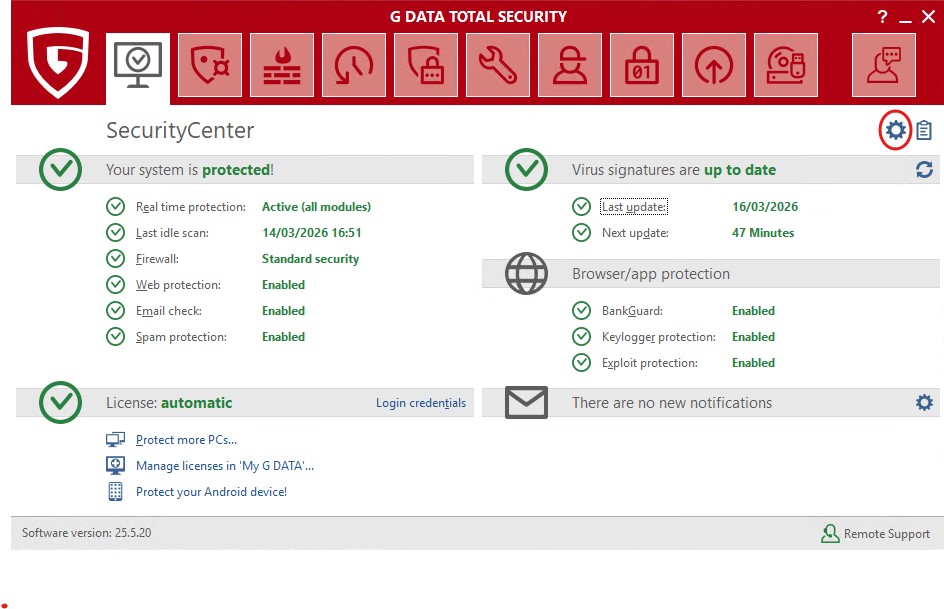The height and width of the screenshot is (609, 944).
Task: Open Spam protection options
Action: click(x=181, y=337)
